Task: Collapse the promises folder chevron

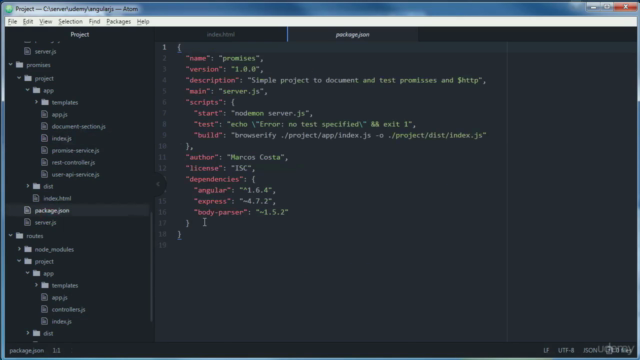Action: (11, 64)
